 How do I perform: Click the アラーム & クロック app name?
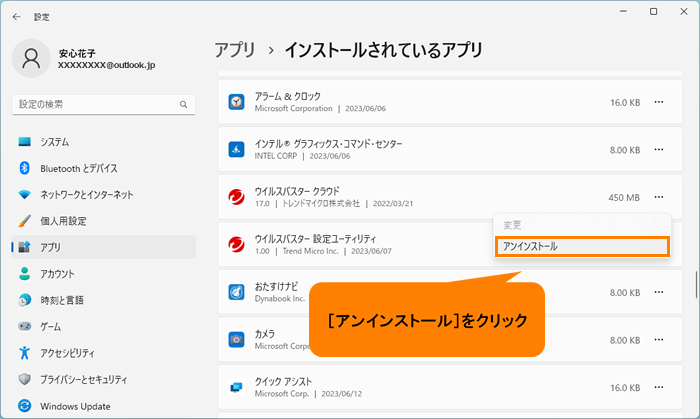288,96
